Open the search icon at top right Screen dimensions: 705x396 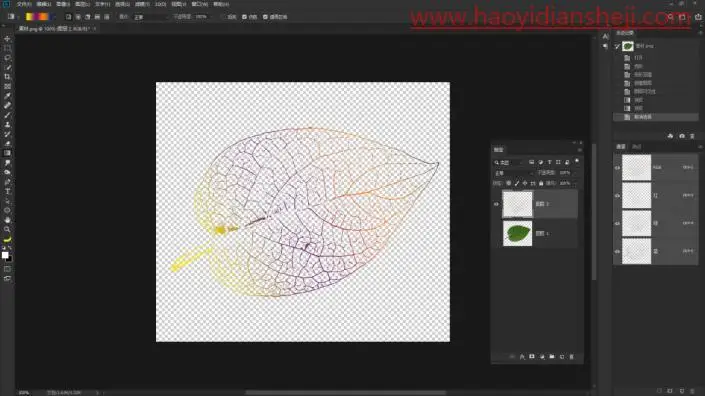670,17
